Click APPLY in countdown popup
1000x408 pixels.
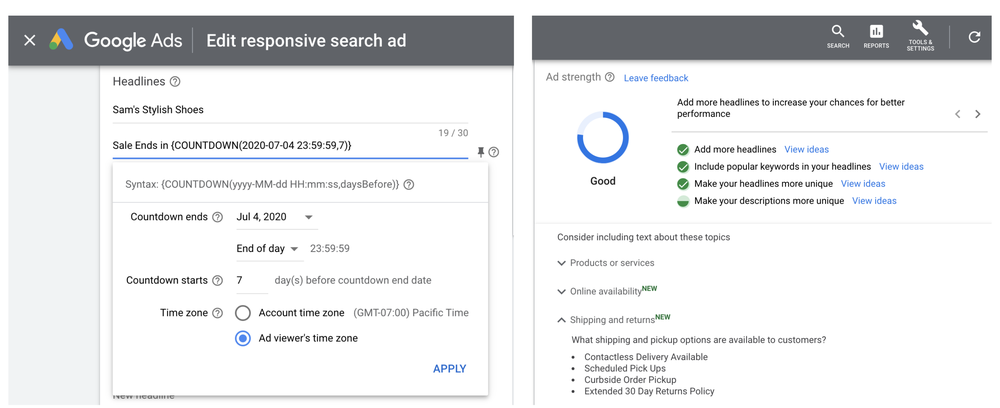pyautogui.click(x=450, y=368)
